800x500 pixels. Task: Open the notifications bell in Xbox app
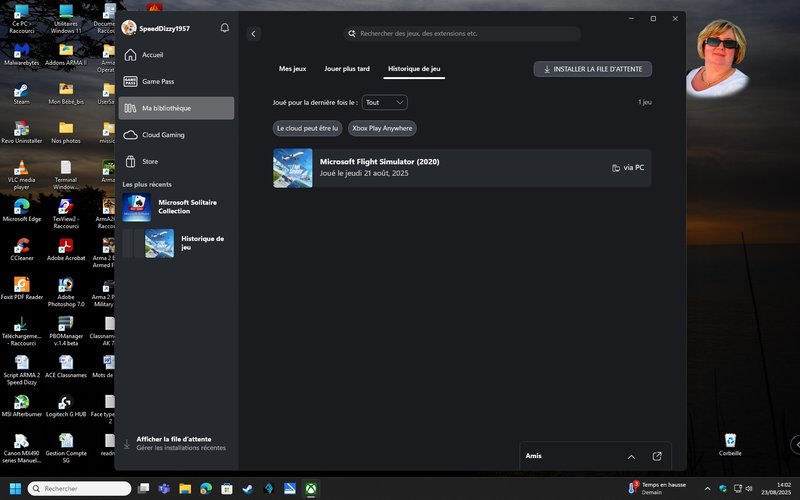point(224,28)
